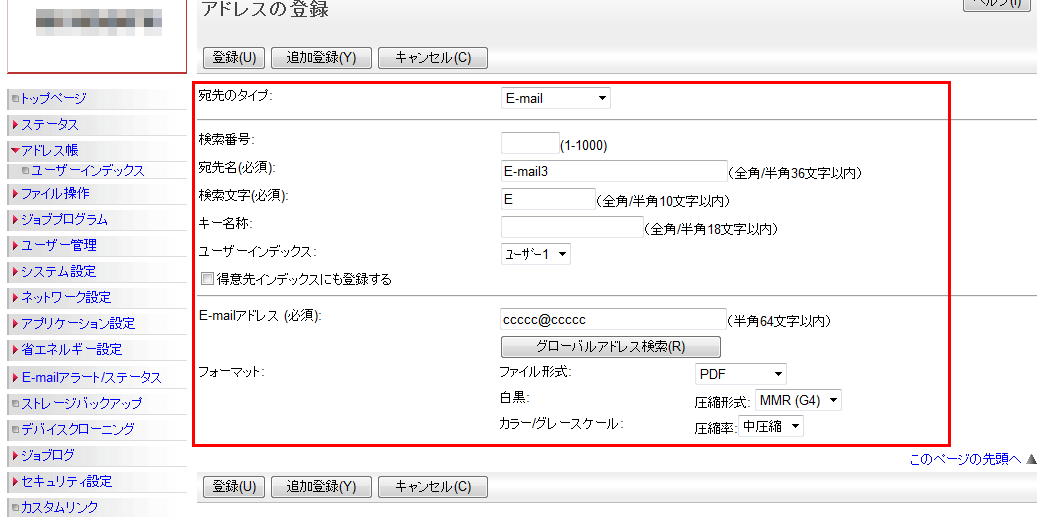Open the ユーザーインデックス dropdown
The width and height of the screenshot is (1047, 517).
point(535,254)
